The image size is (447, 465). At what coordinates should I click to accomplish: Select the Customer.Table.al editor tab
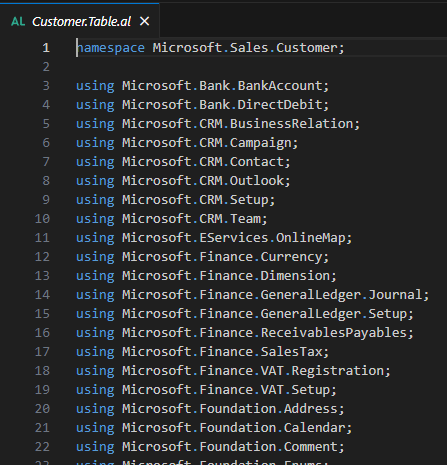(80, 21)
